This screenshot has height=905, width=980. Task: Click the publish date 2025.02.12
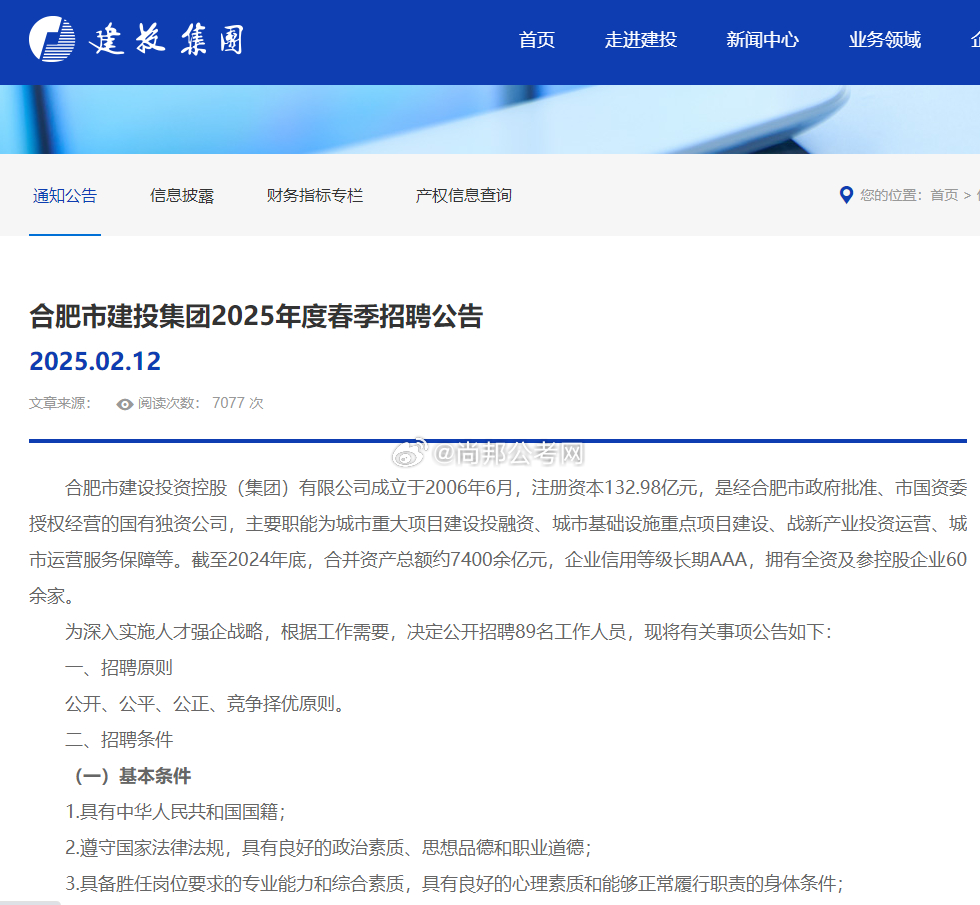pos(95,361)
